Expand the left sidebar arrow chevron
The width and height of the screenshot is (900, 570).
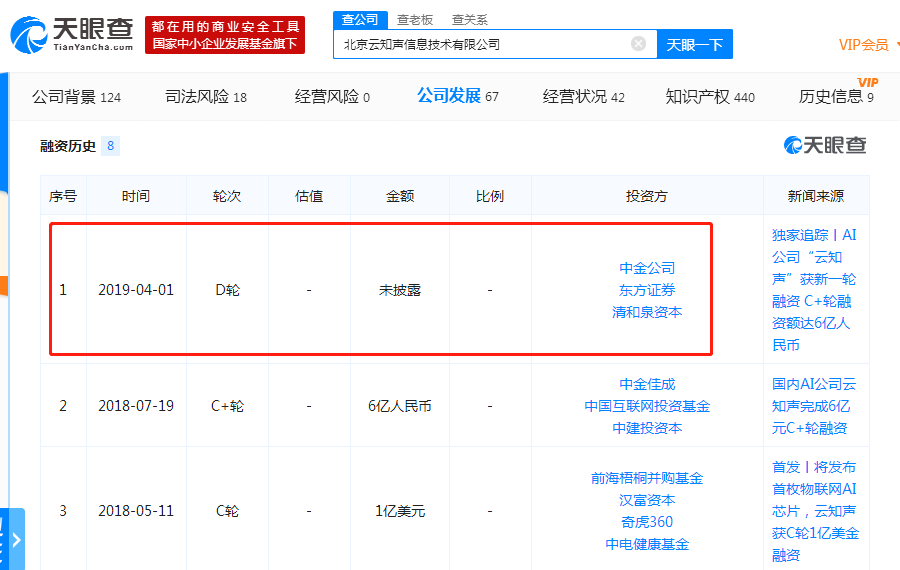[16, 540]
